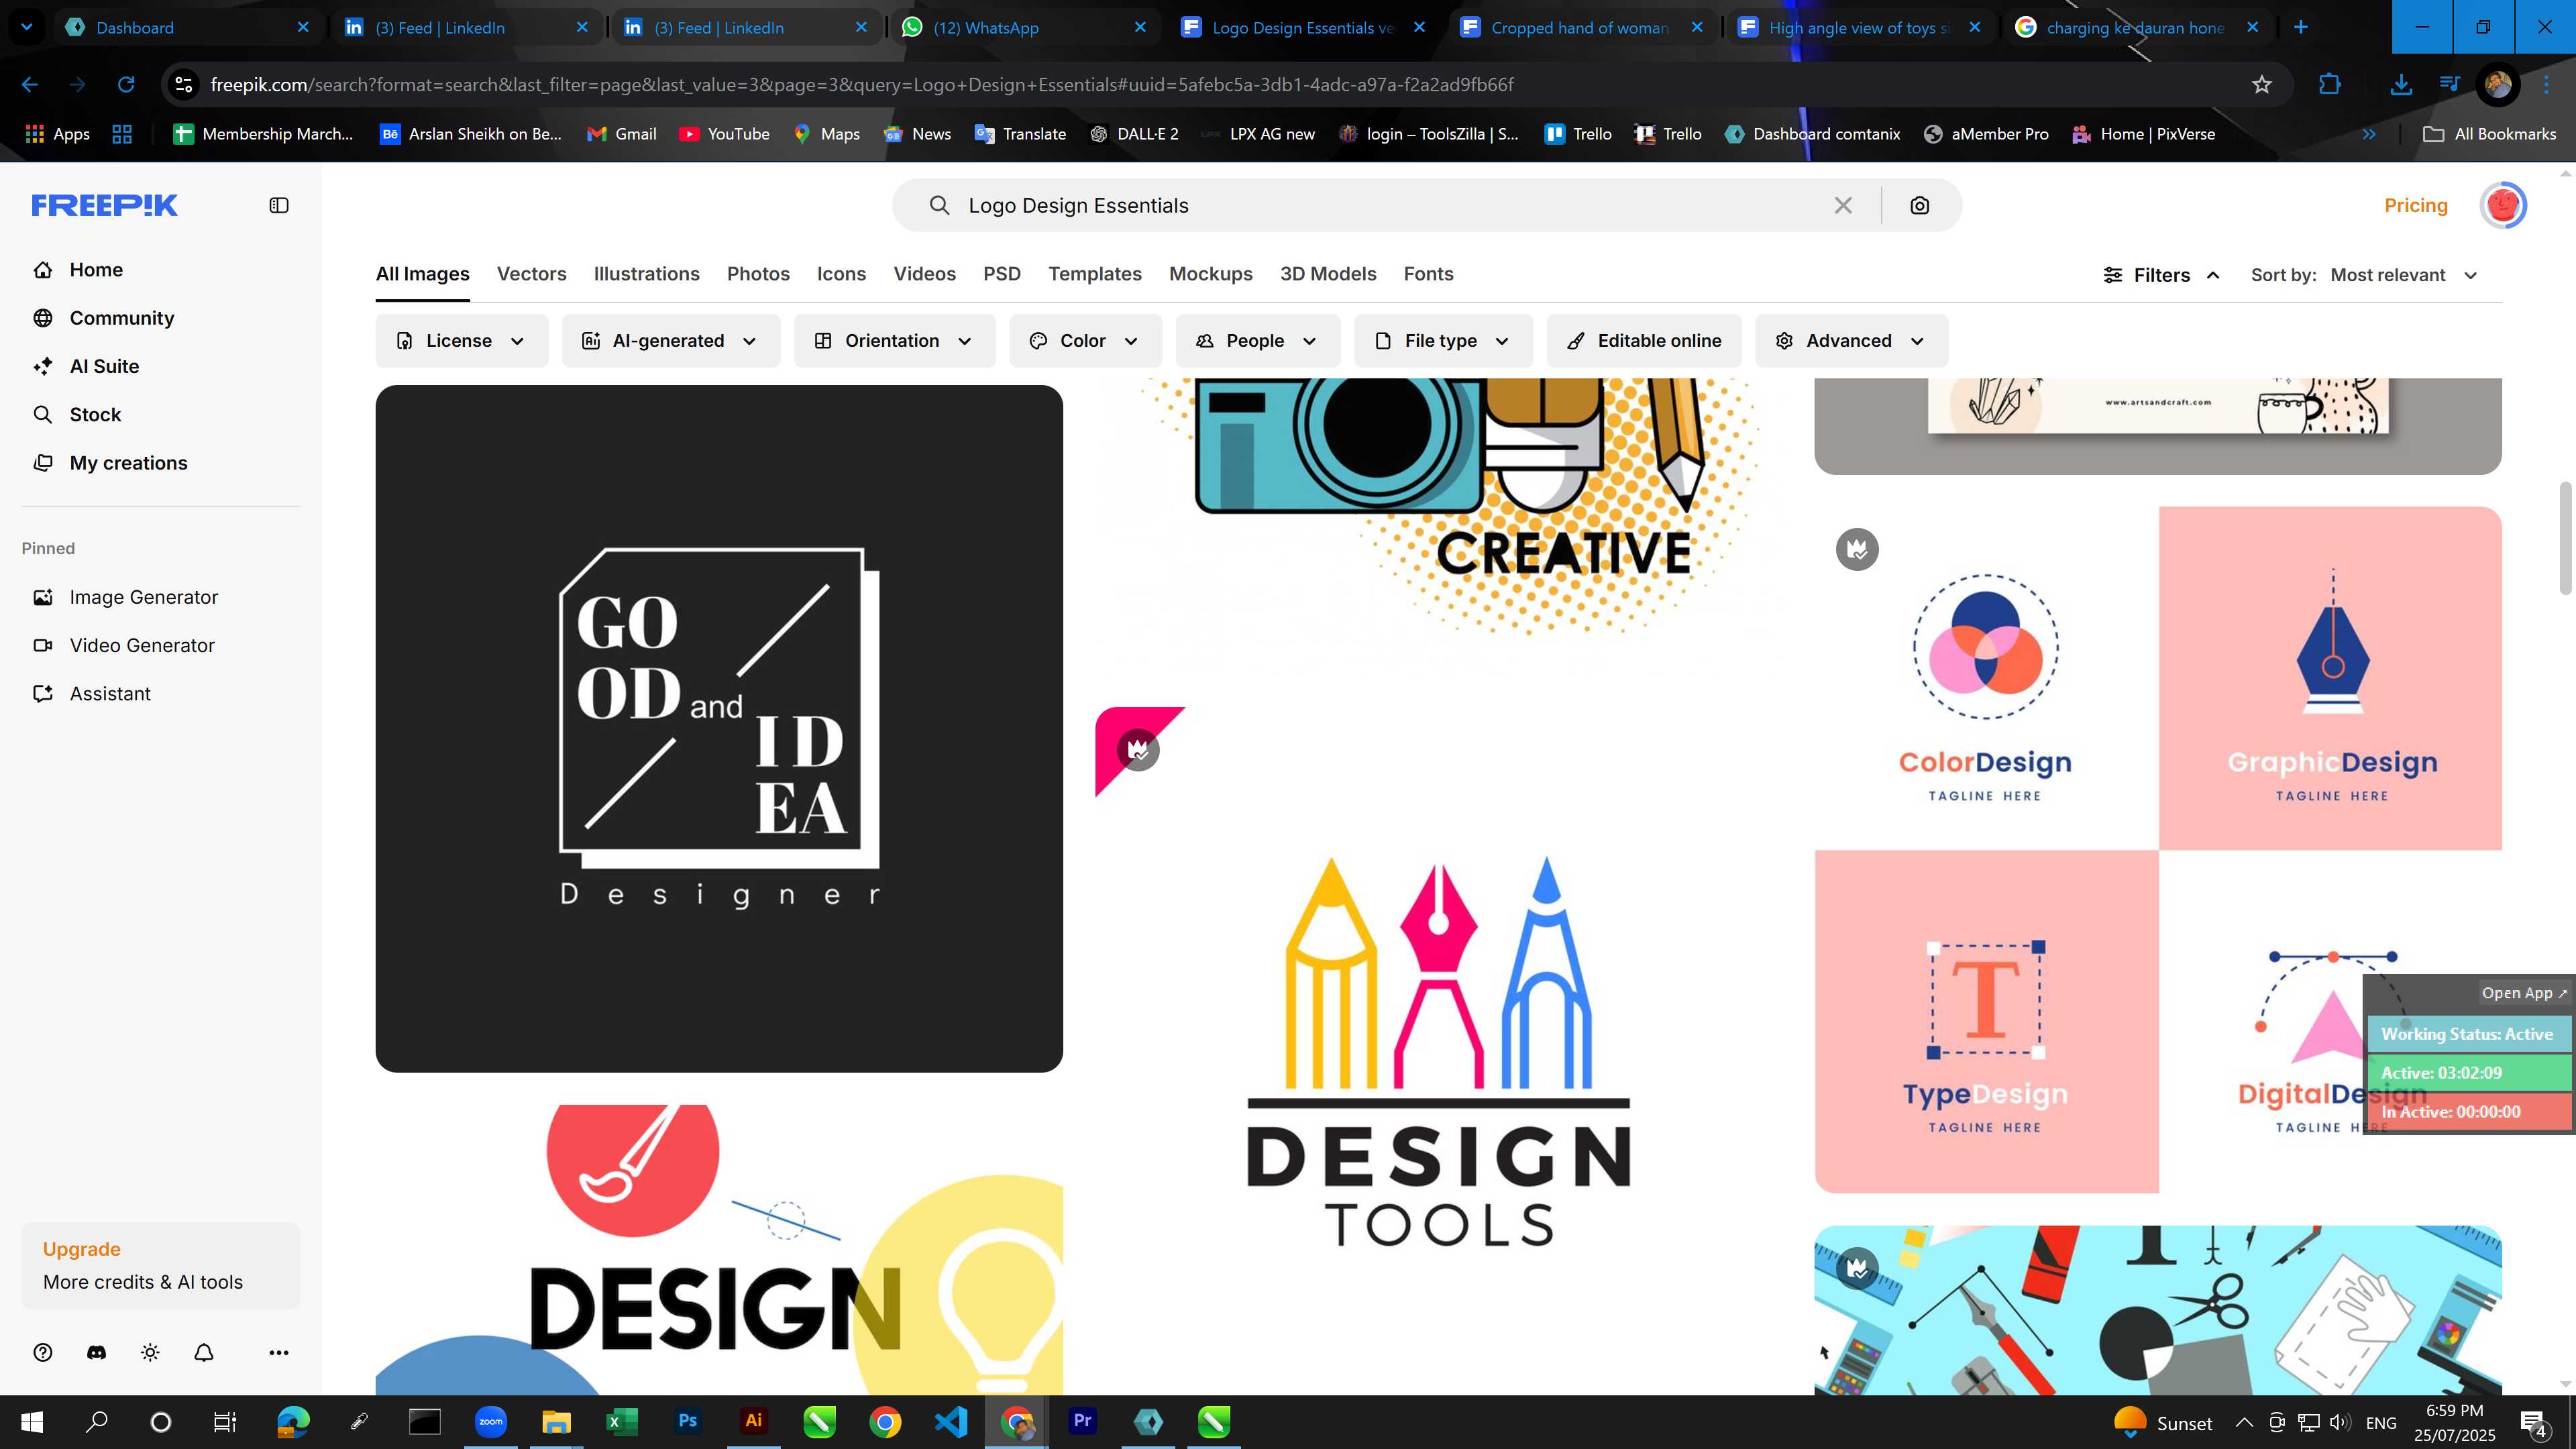2576x1449 pixels.
Task: Expand the People filter dropdown
Action: pyautogui.click(x=1257, y=341)
